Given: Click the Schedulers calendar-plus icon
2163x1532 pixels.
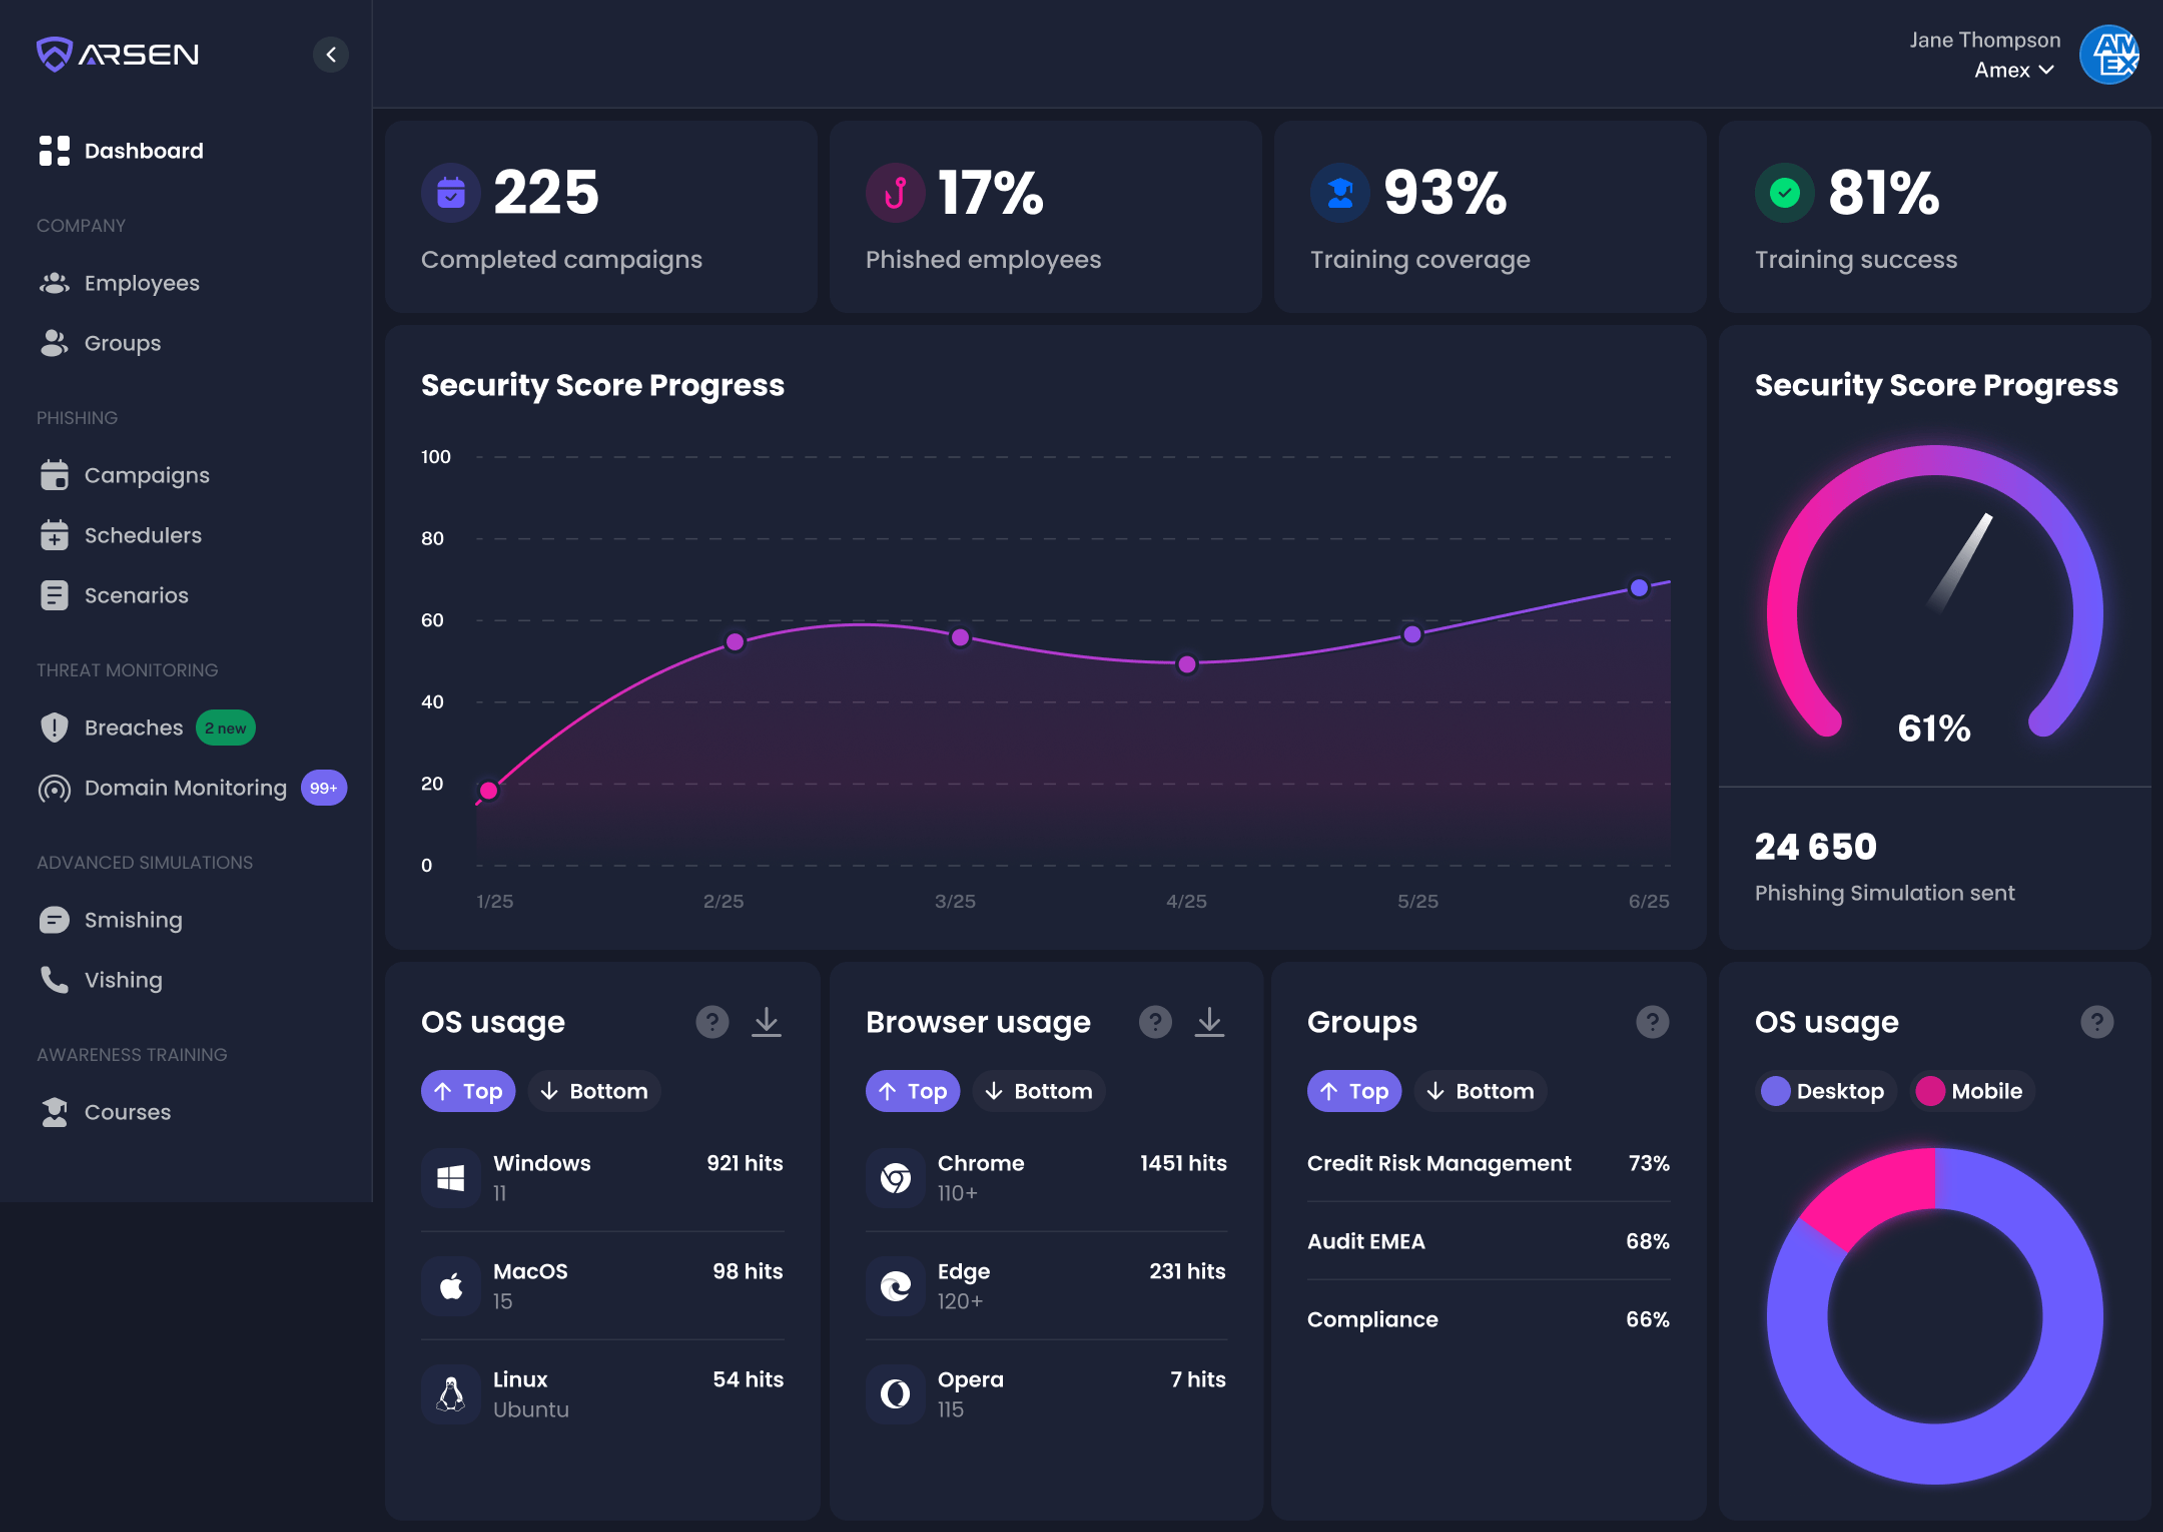Looking at the screenshot, I should pyautogui.click(x=54, y=535).
